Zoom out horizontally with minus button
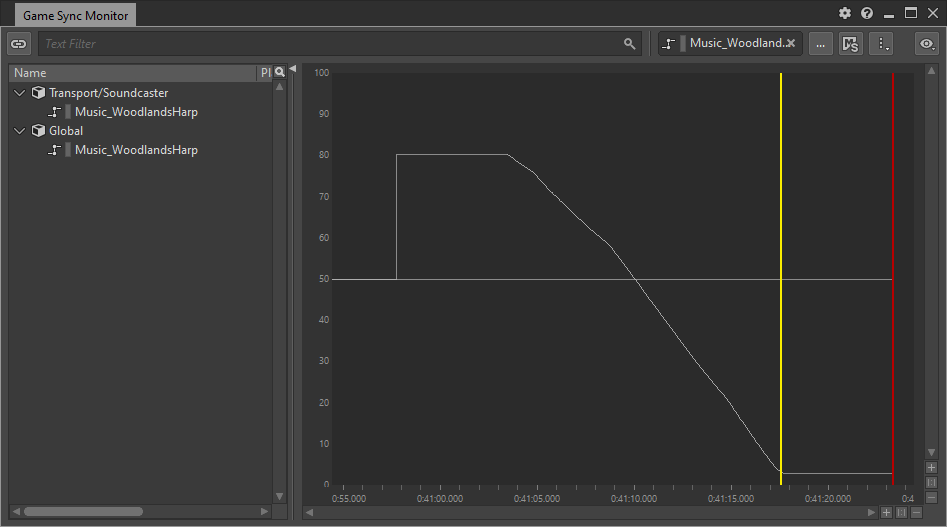The width and height of the screenshot is (947, 527). coord(915,513)
